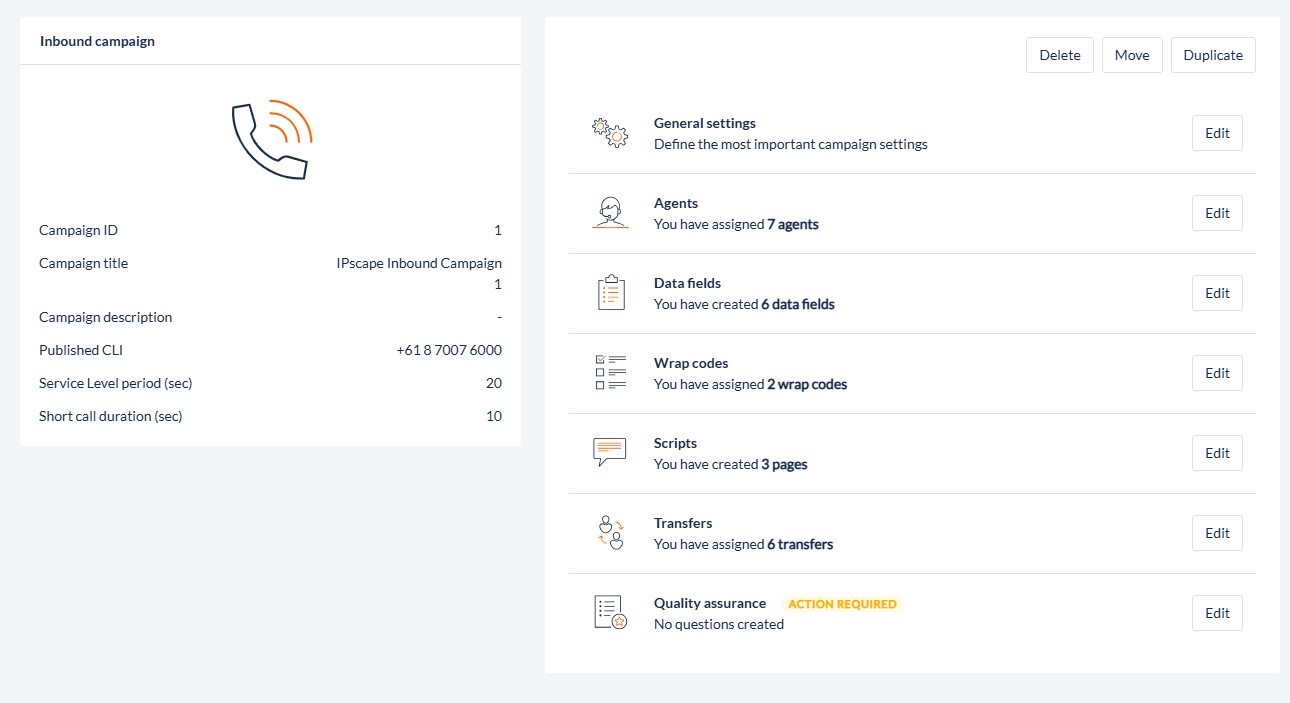Click the Quality assurance icon
This screenshot has height=703, width=1290.
[x=610, y=612]
